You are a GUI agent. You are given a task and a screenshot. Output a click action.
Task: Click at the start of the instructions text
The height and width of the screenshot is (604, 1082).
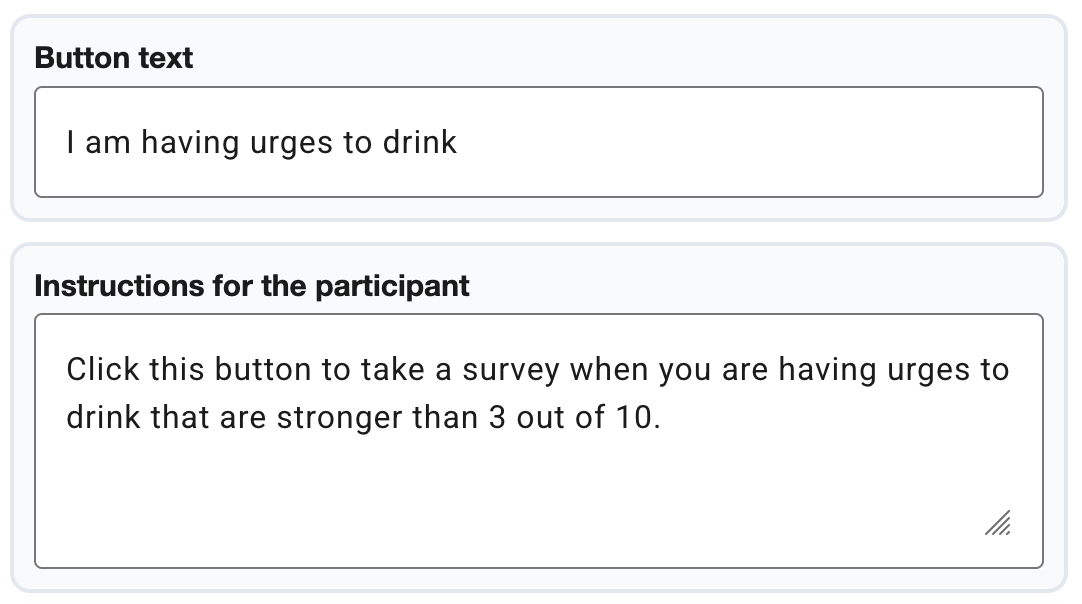pos(68,369)
